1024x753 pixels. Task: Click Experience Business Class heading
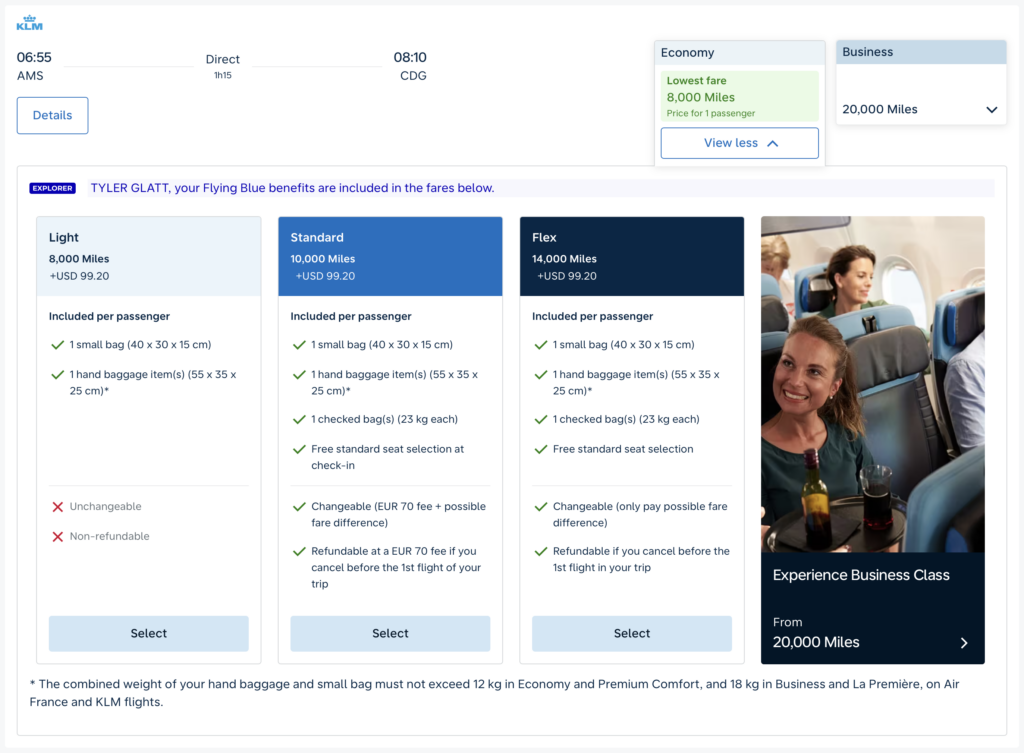point(861,575)
